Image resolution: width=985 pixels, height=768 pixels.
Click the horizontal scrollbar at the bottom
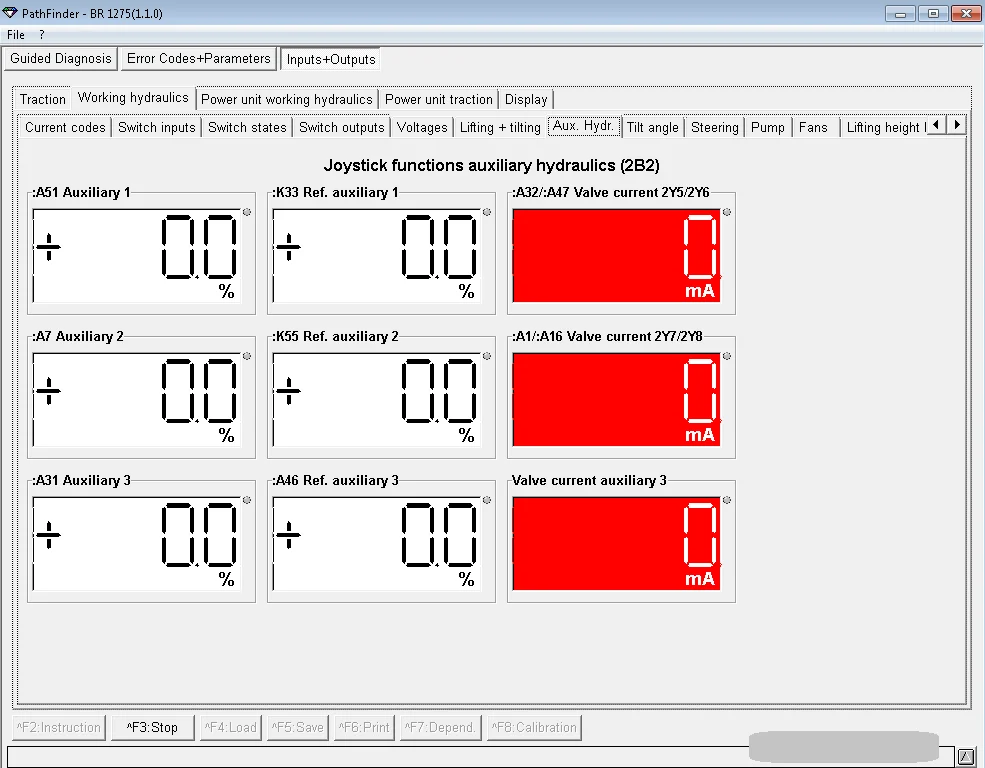pyautogui.click(x=843, y=746)
